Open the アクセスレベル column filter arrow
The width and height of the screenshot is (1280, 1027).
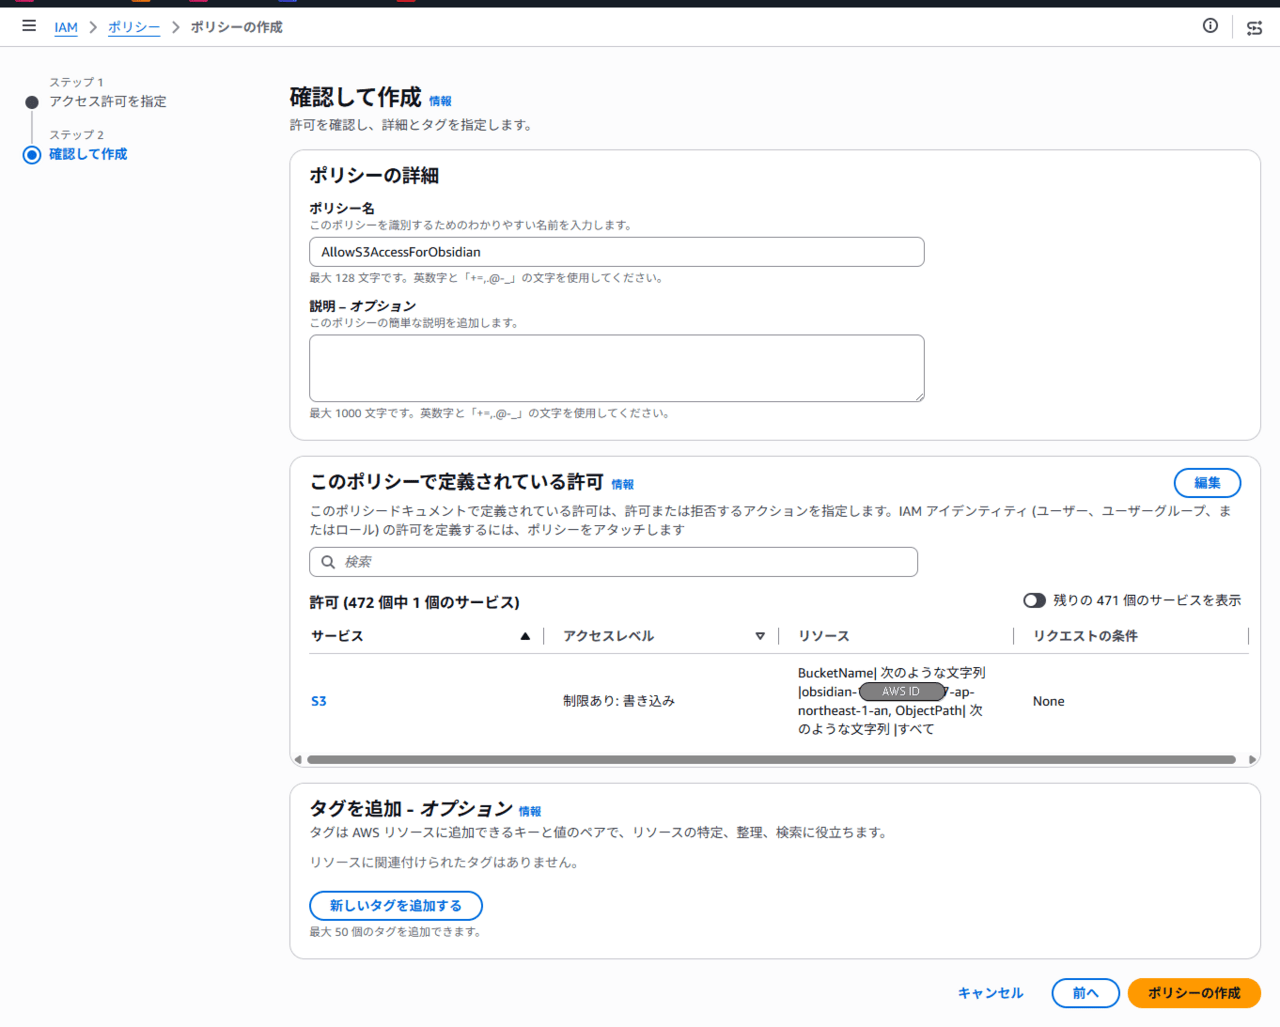[x=760, y=636]
